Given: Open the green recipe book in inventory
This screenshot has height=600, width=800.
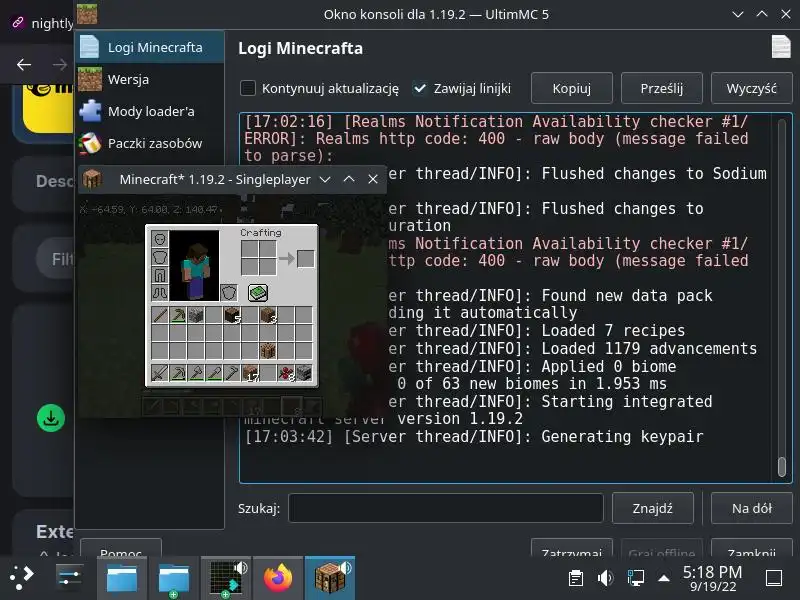Looking at the screenshot, I should (258, 293).
